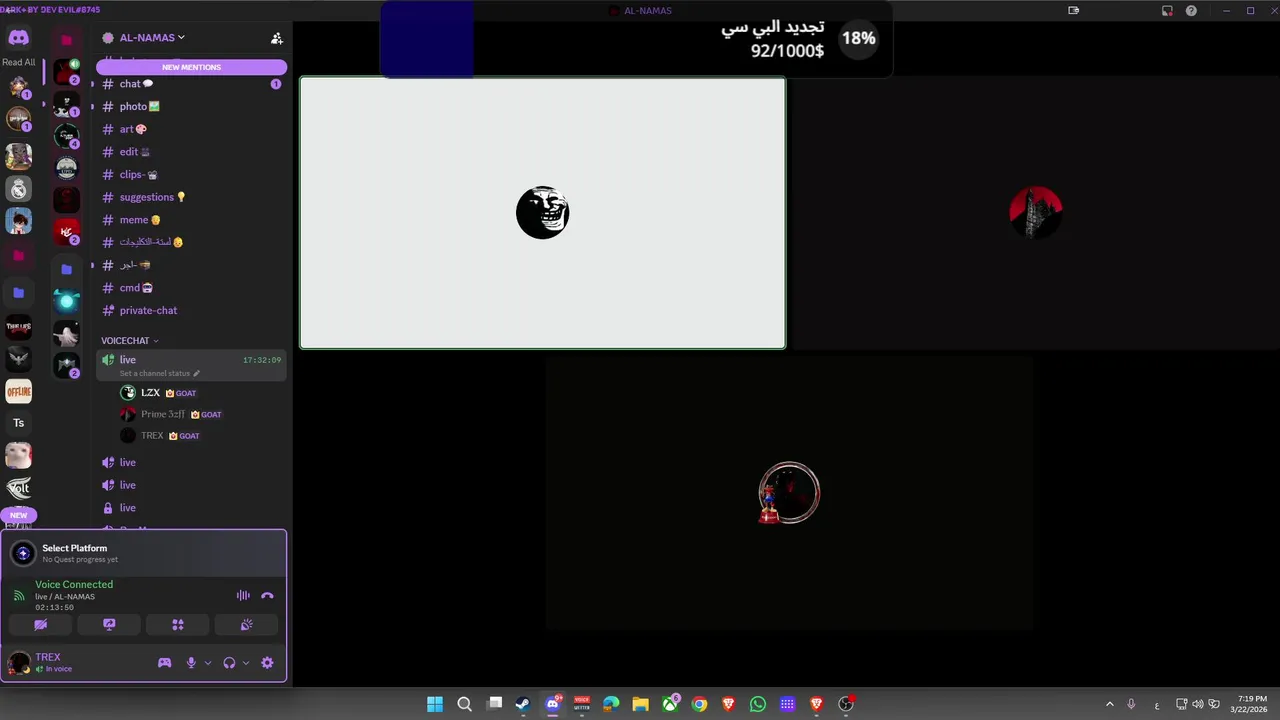Open File Explorer from taskbar
The image size is (1280, 720).
click(x=640, y=704)
